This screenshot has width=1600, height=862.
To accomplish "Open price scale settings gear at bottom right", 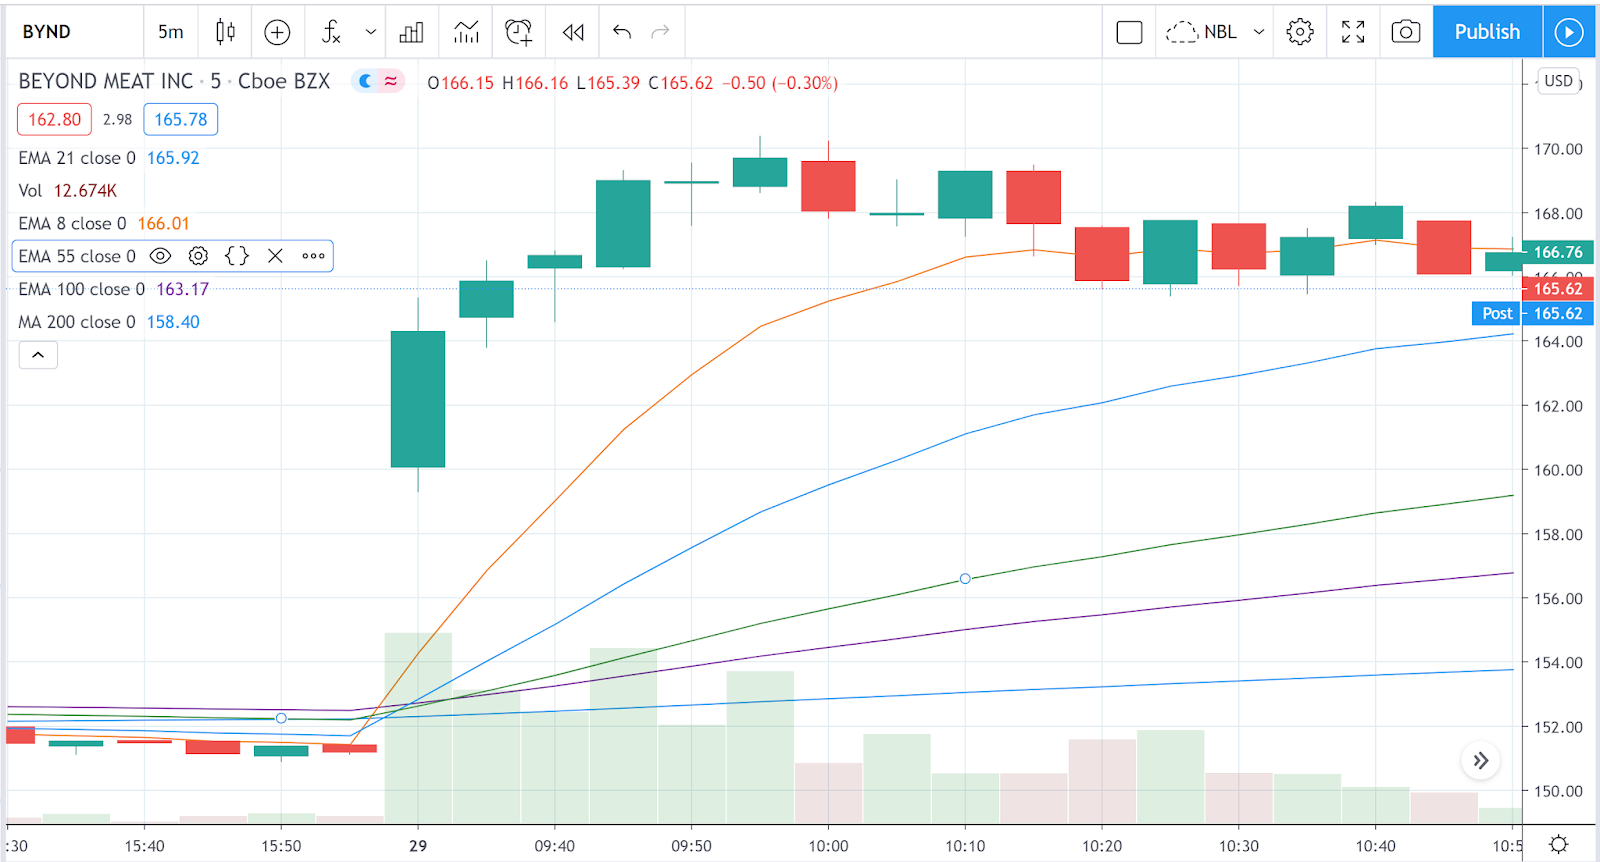I will [x=1558, y=844].
